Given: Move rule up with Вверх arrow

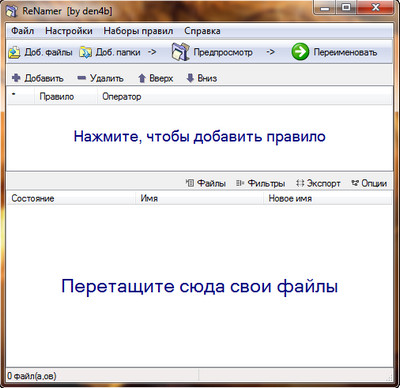Looking at the screenshot, I should click(x=142, y=78).
